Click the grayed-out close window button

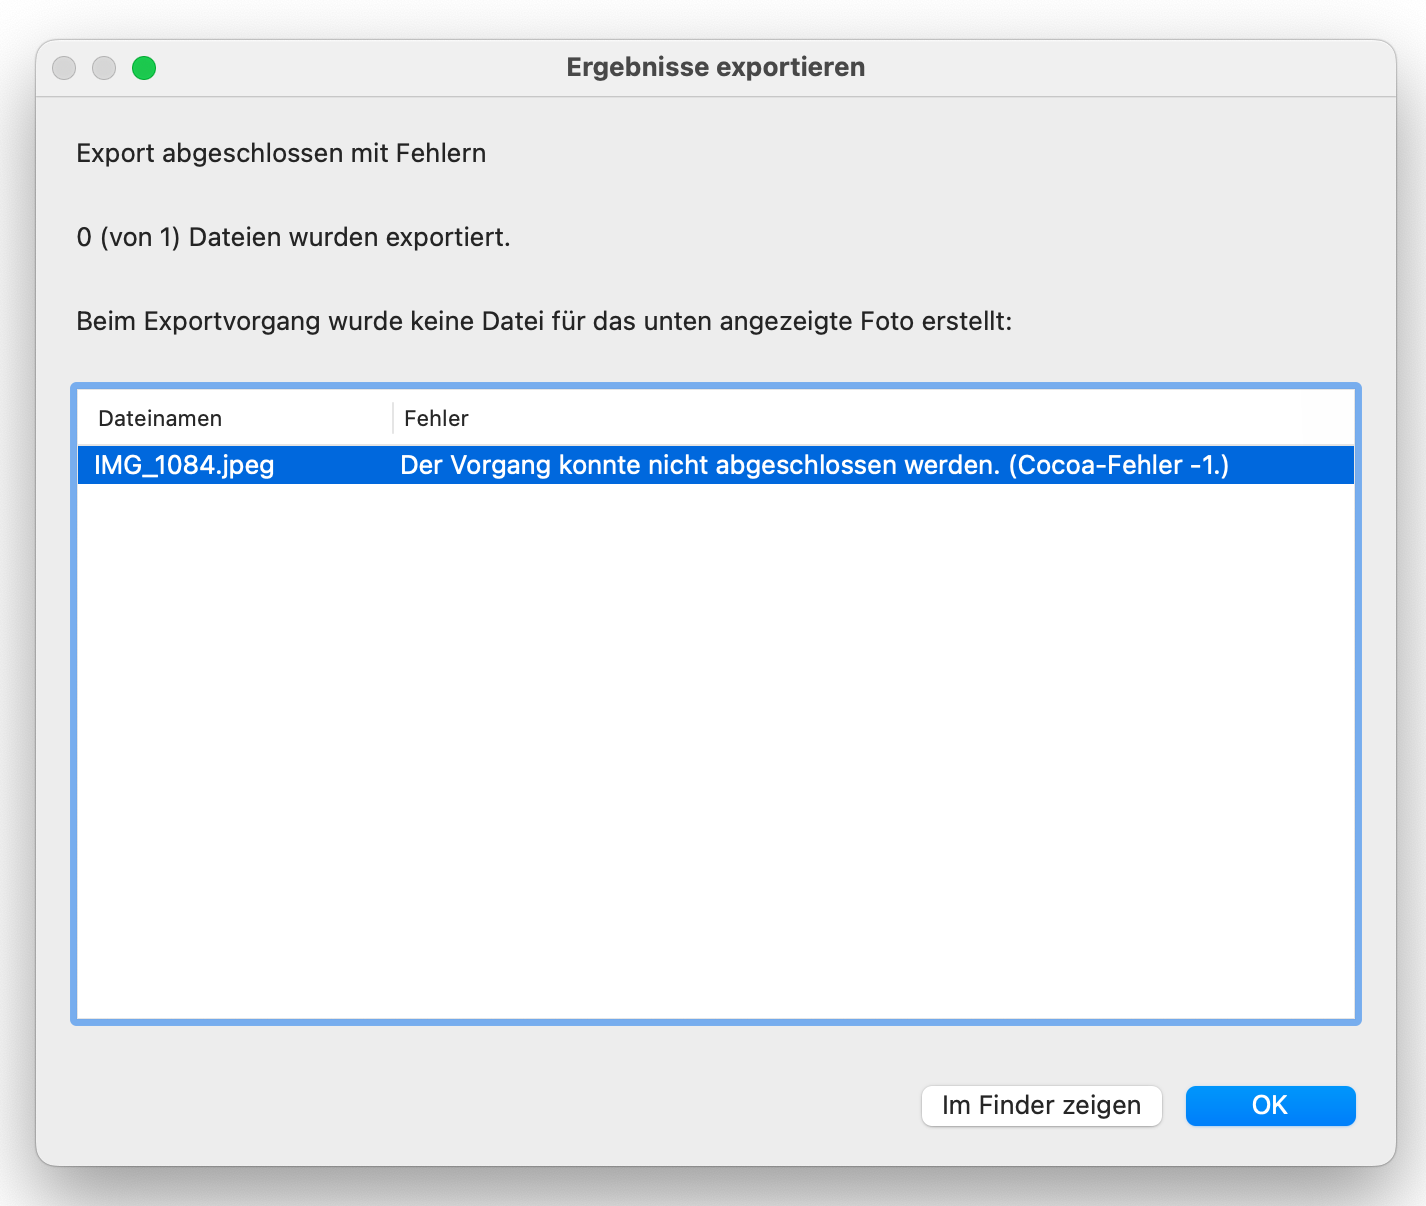click(x=64, y=68)
